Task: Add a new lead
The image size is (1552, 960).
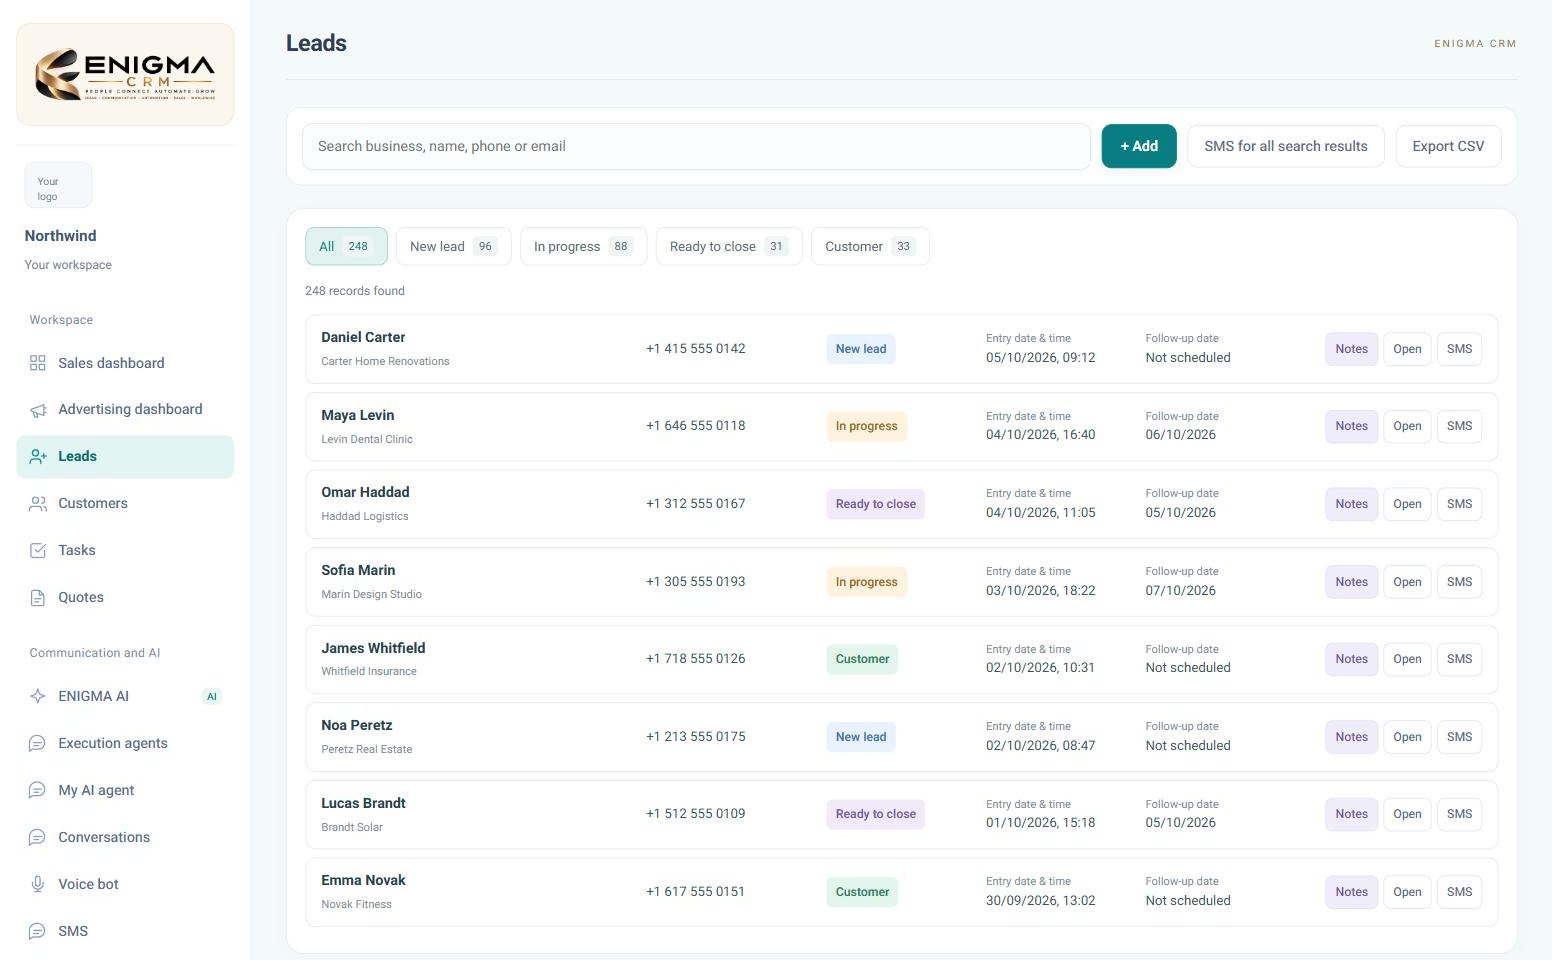Action: pos(1139,147)
